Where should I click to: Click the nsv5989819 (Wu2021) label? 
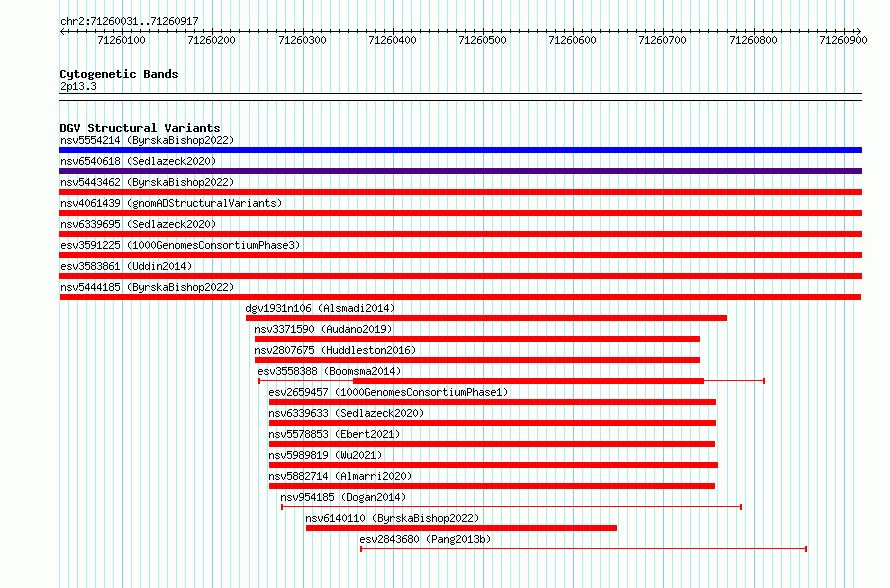click(x=325, y=455)
